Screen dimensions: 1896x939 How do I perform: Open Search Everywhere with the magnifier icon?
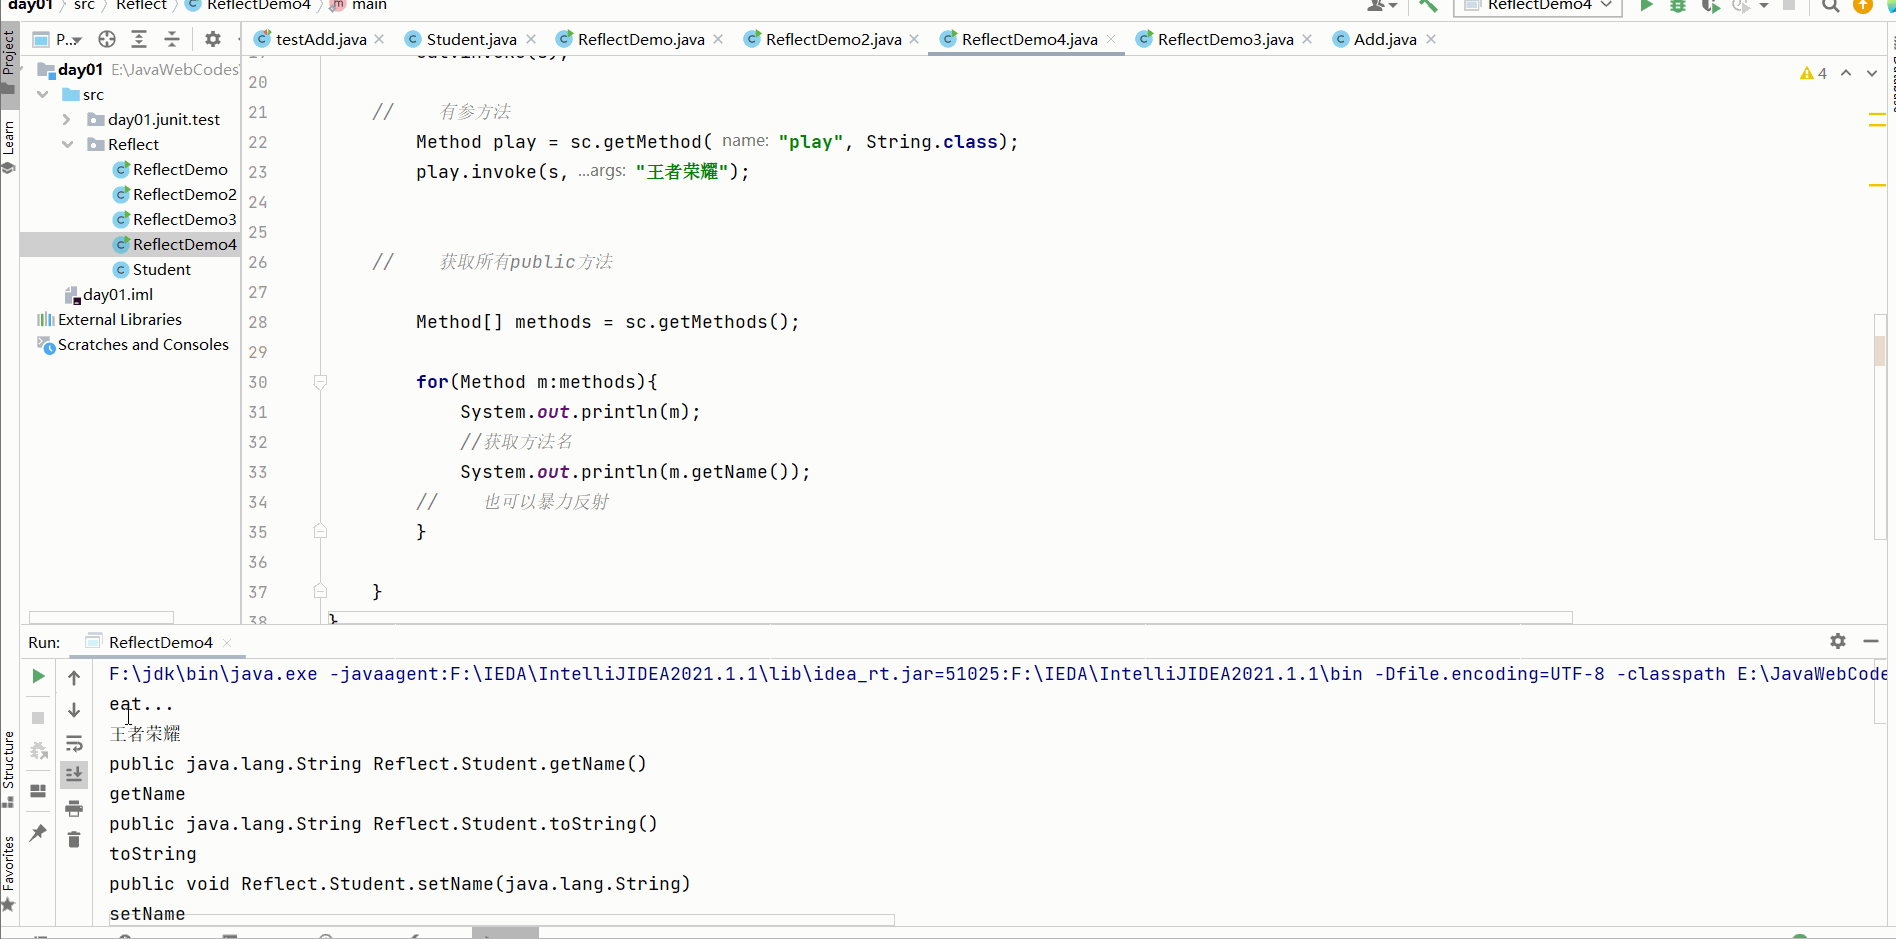tap(1830, 5)
